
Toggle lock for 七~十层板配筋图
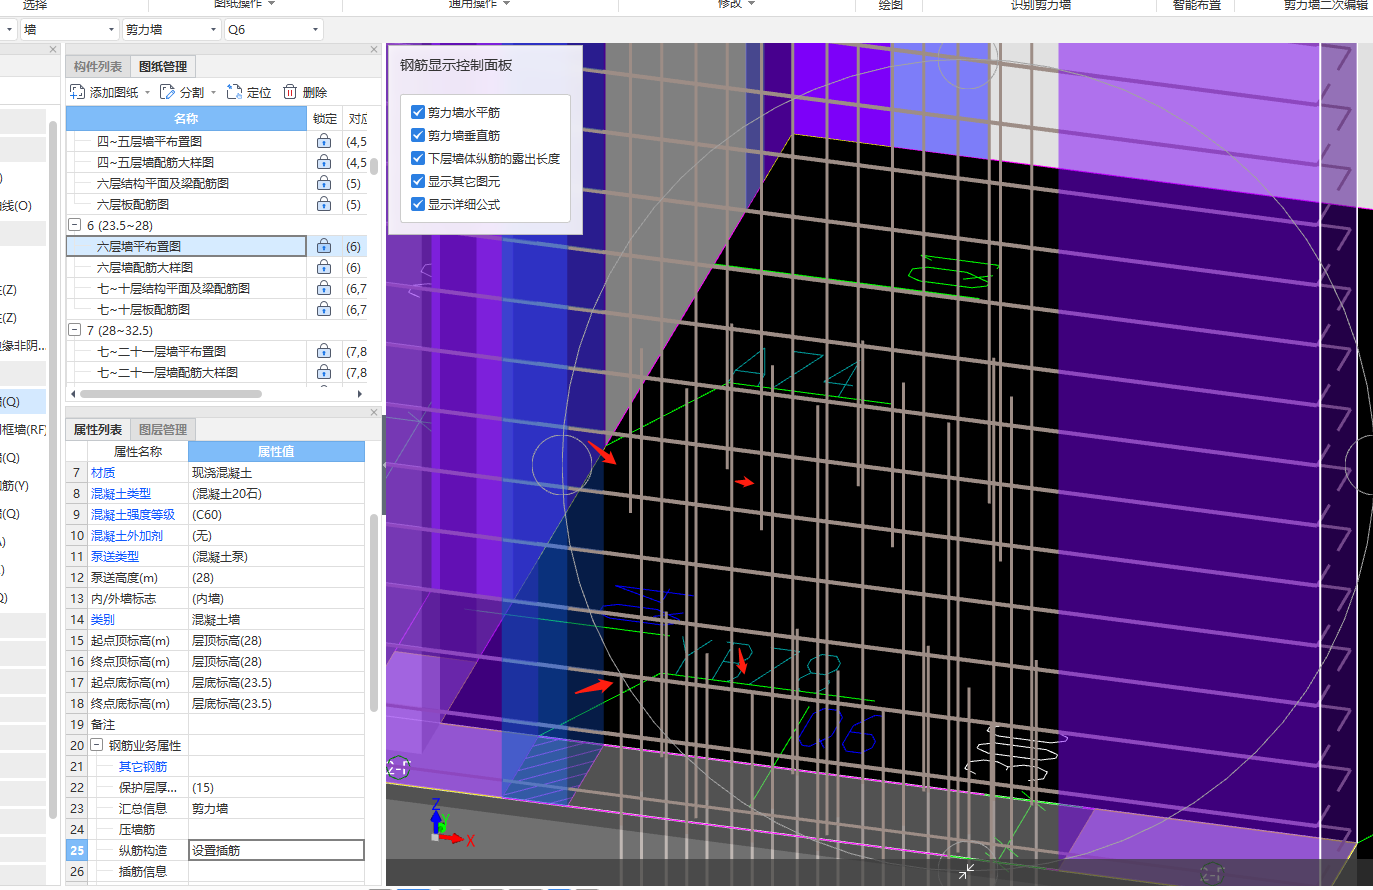click(324, 309)
